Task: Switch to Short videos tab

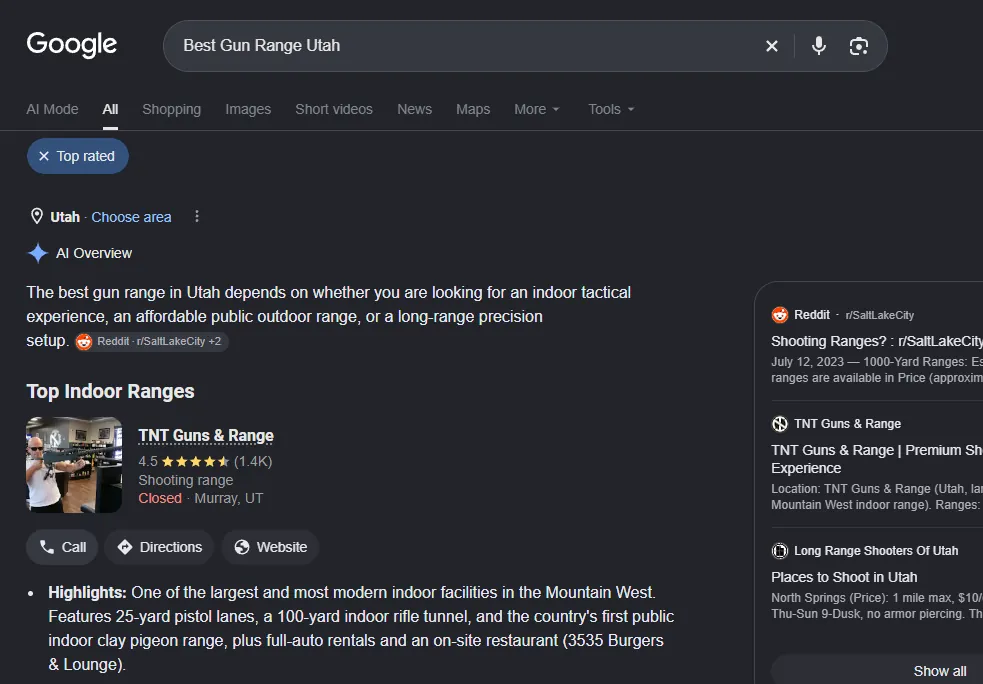Action: tap(334, 109)
